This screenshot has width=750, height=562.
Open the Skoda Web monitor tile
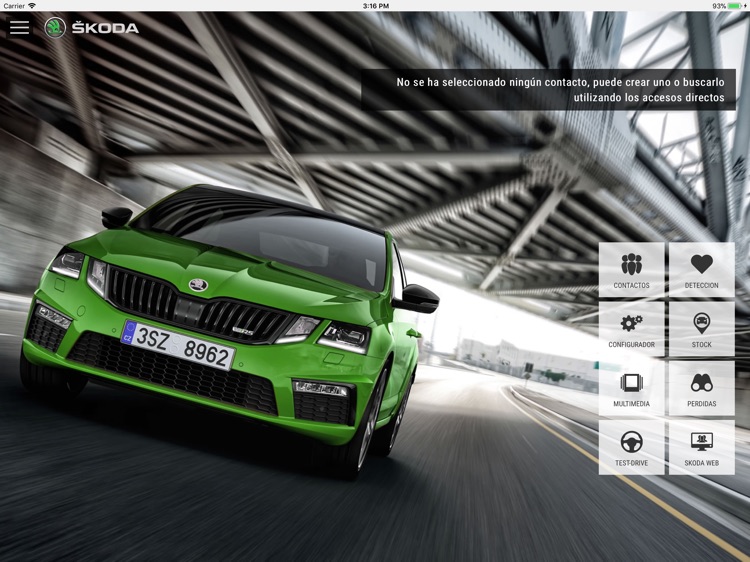click(701, 448)
